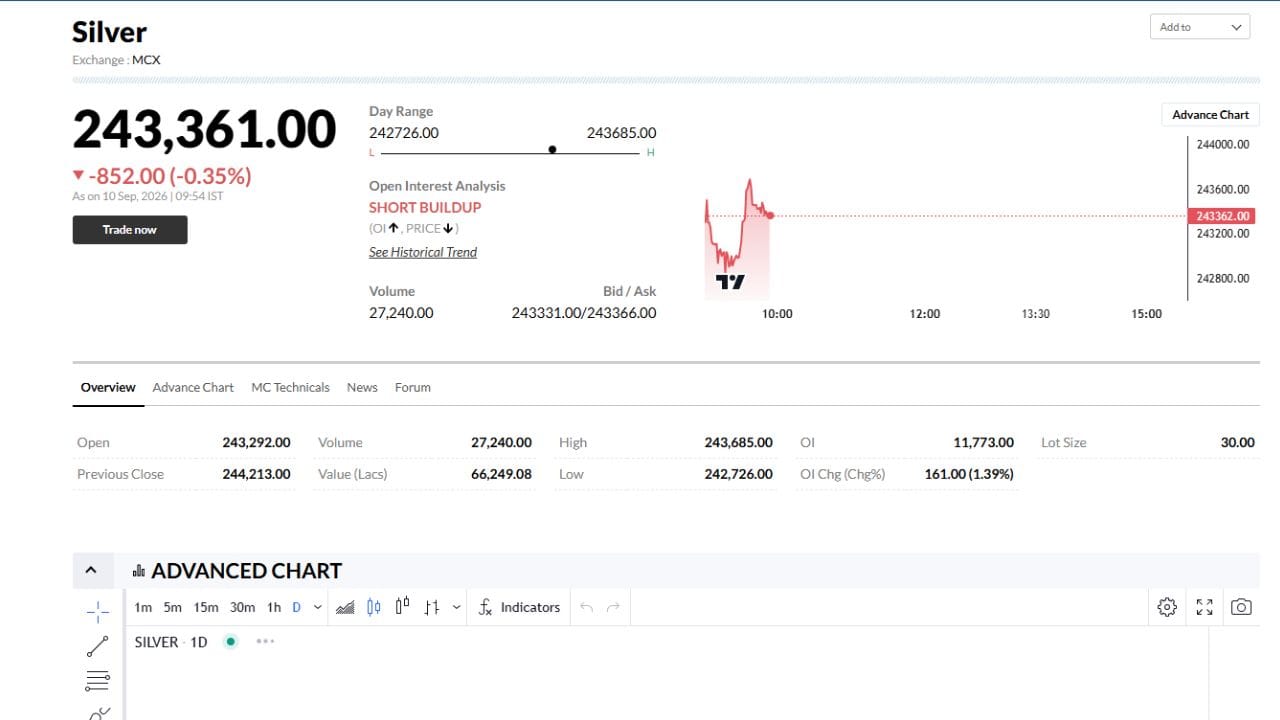Select the 1h timeframe
Image resolution: width=1280 pixels, height=720 pixels.
pyautogui.click(x=274, y=607)
